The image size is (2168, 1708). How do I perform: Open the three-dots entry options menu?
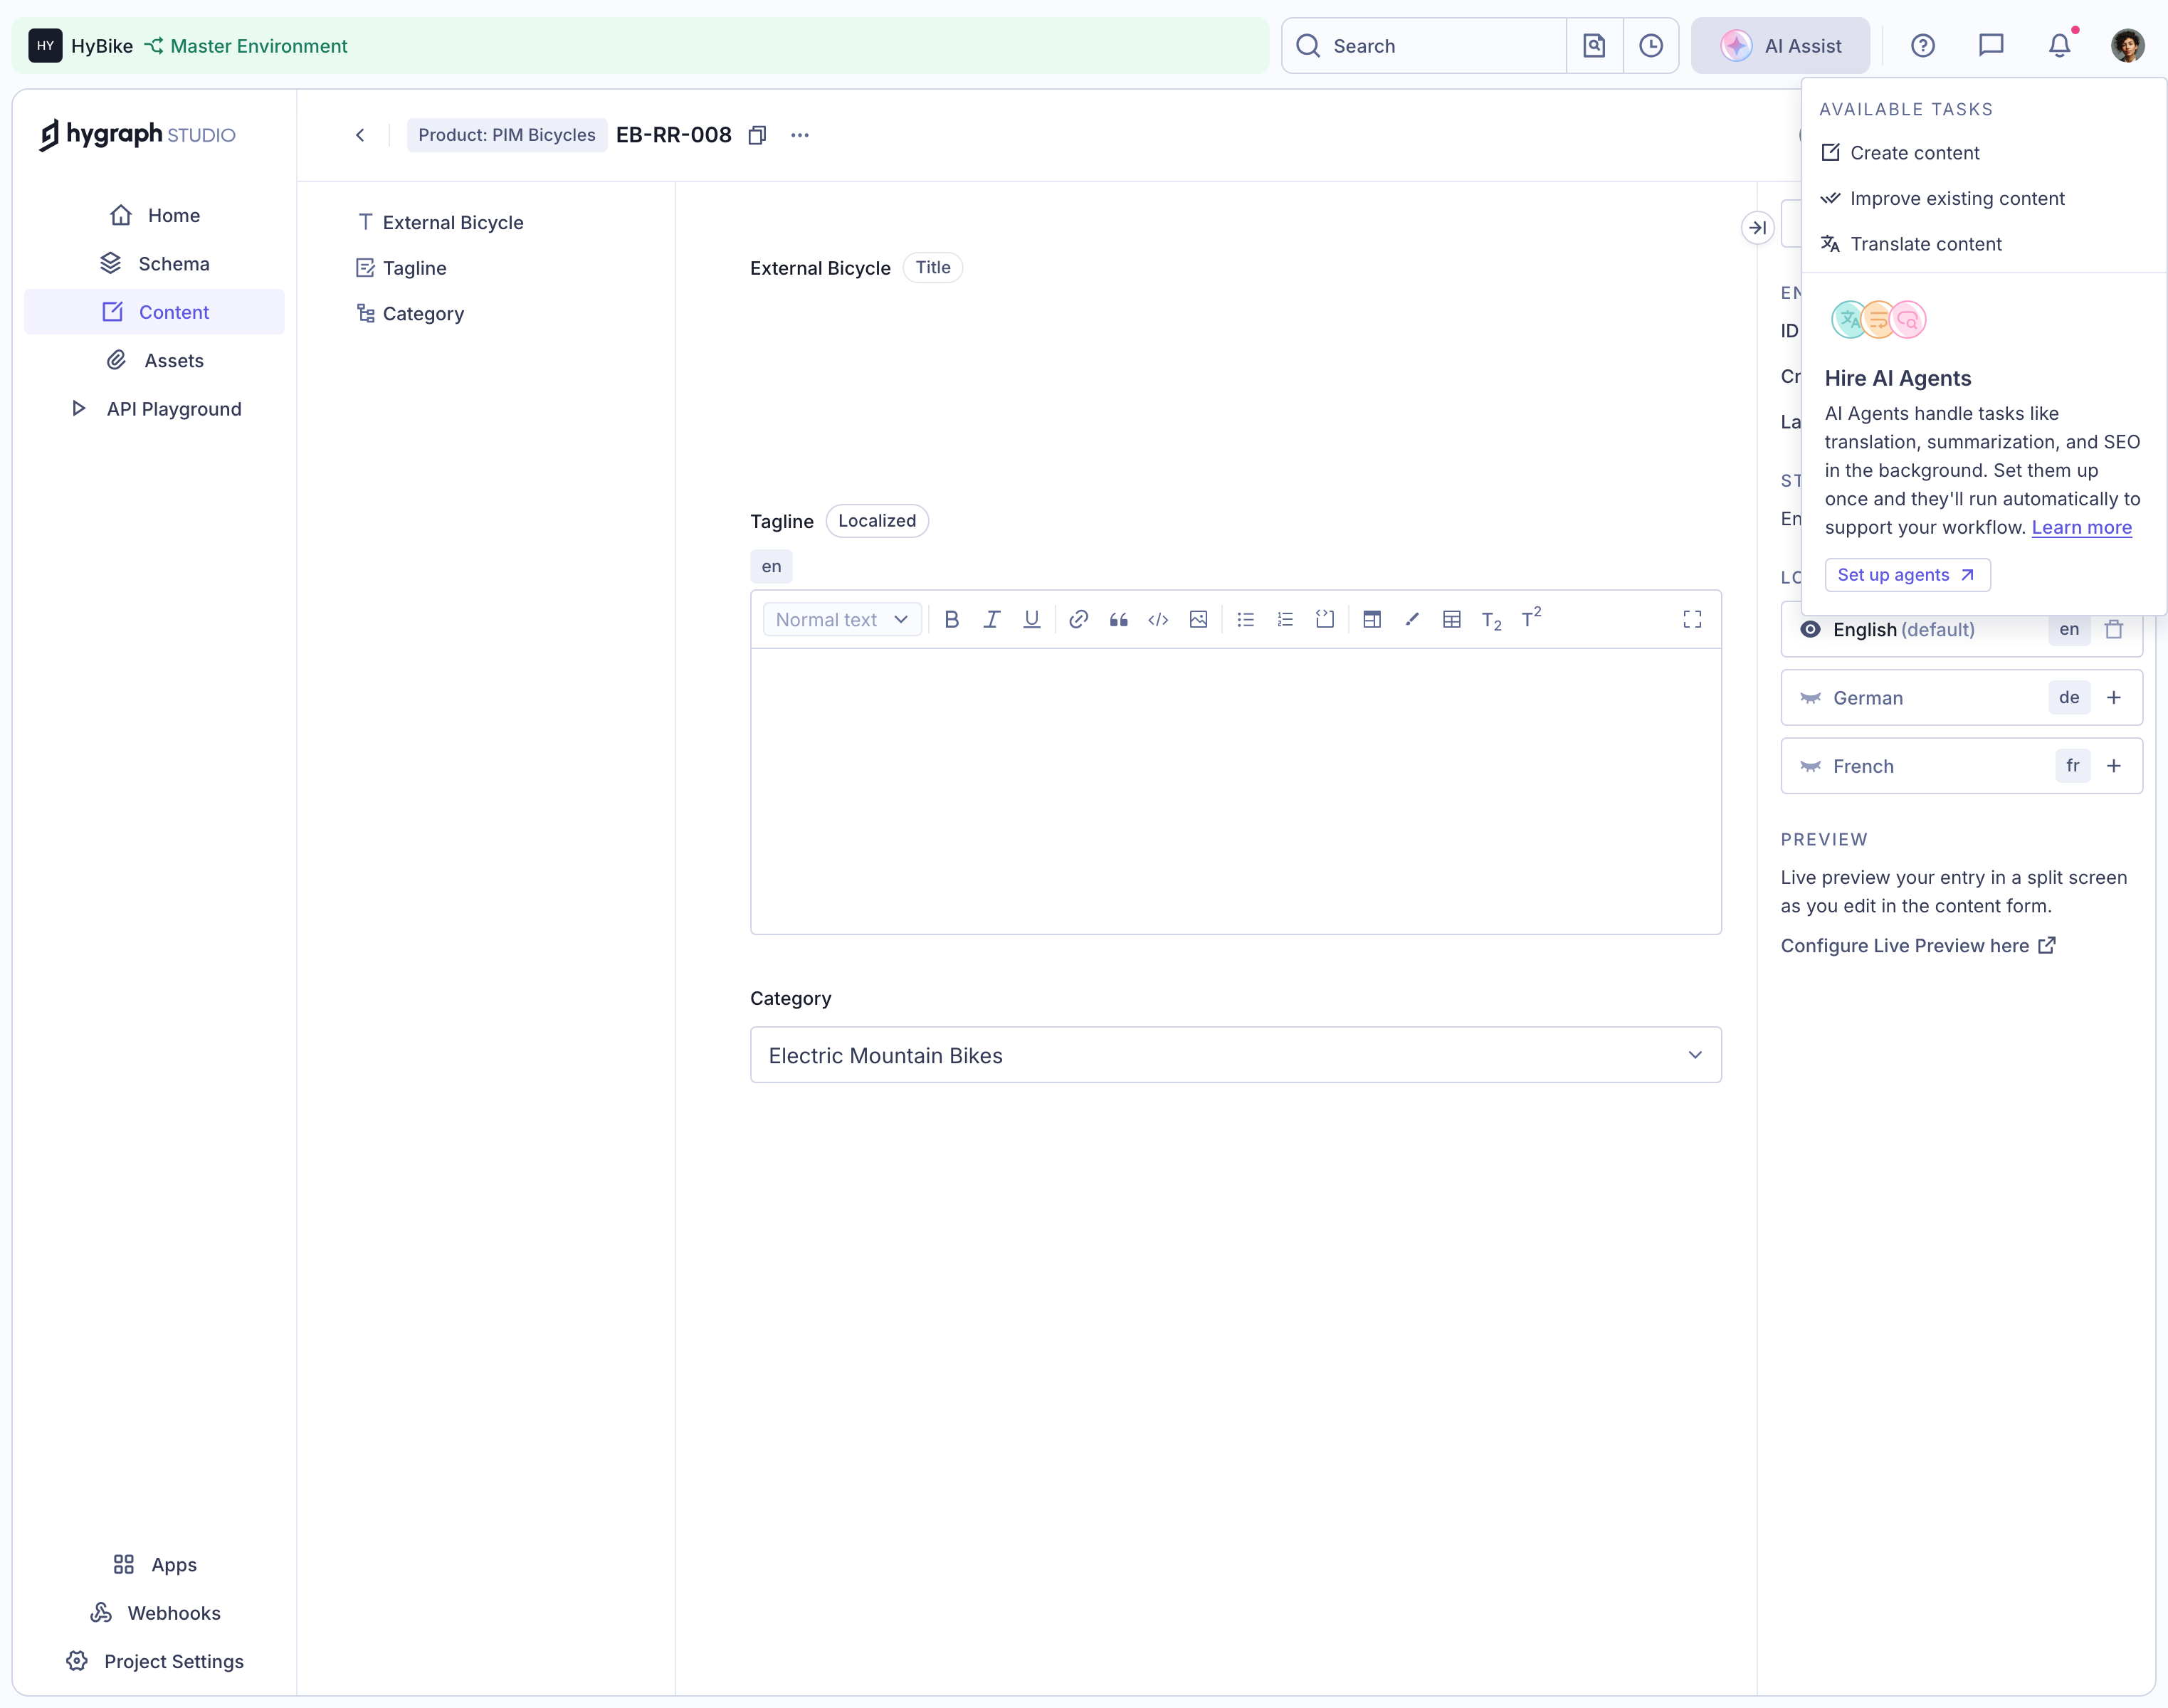(800, 135)
